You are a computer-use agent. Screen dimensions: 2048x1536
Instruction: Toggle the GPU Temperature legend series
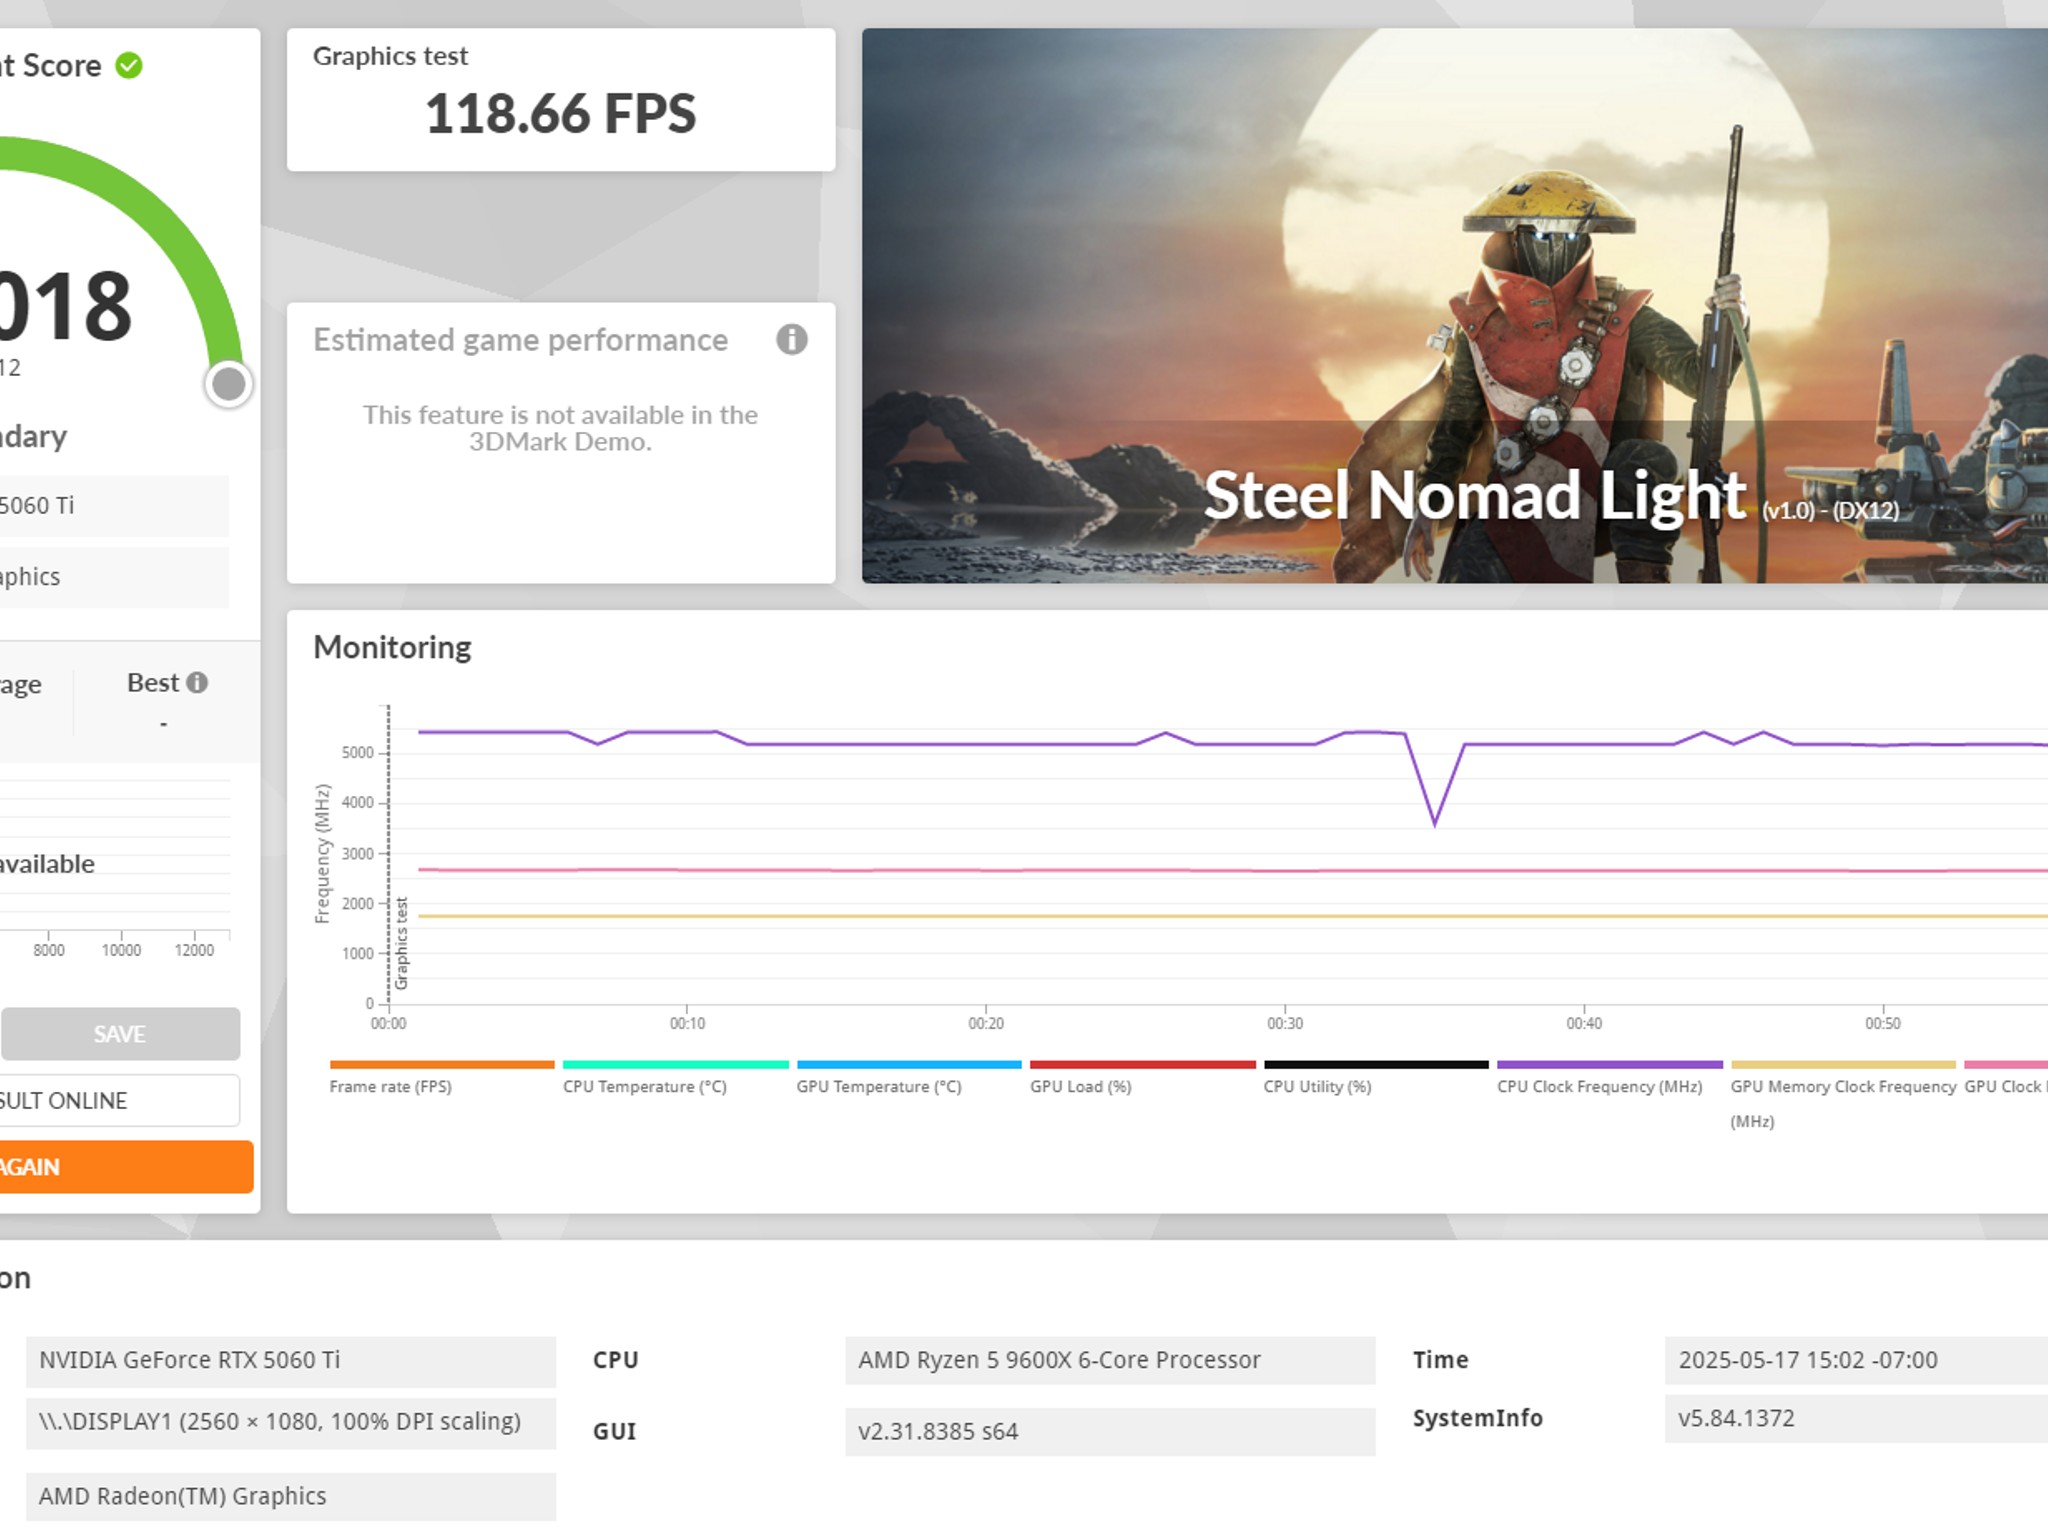(908, 1078)
